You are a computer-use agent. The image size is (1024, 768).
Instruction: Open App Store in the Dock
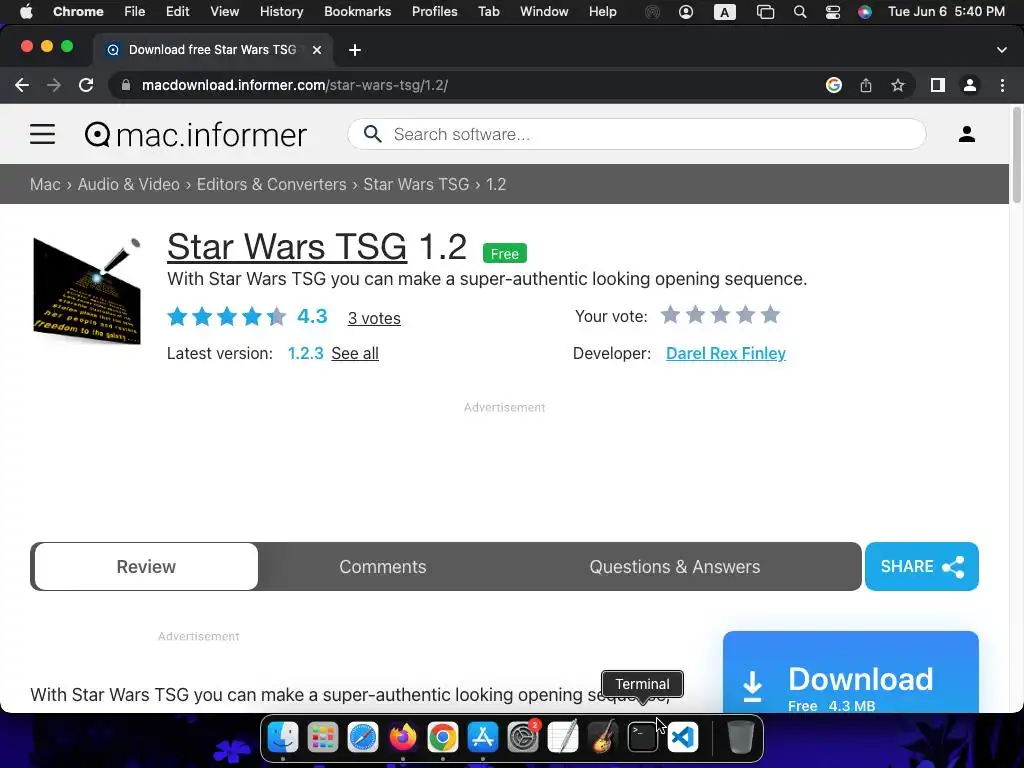tap(483, 737)
